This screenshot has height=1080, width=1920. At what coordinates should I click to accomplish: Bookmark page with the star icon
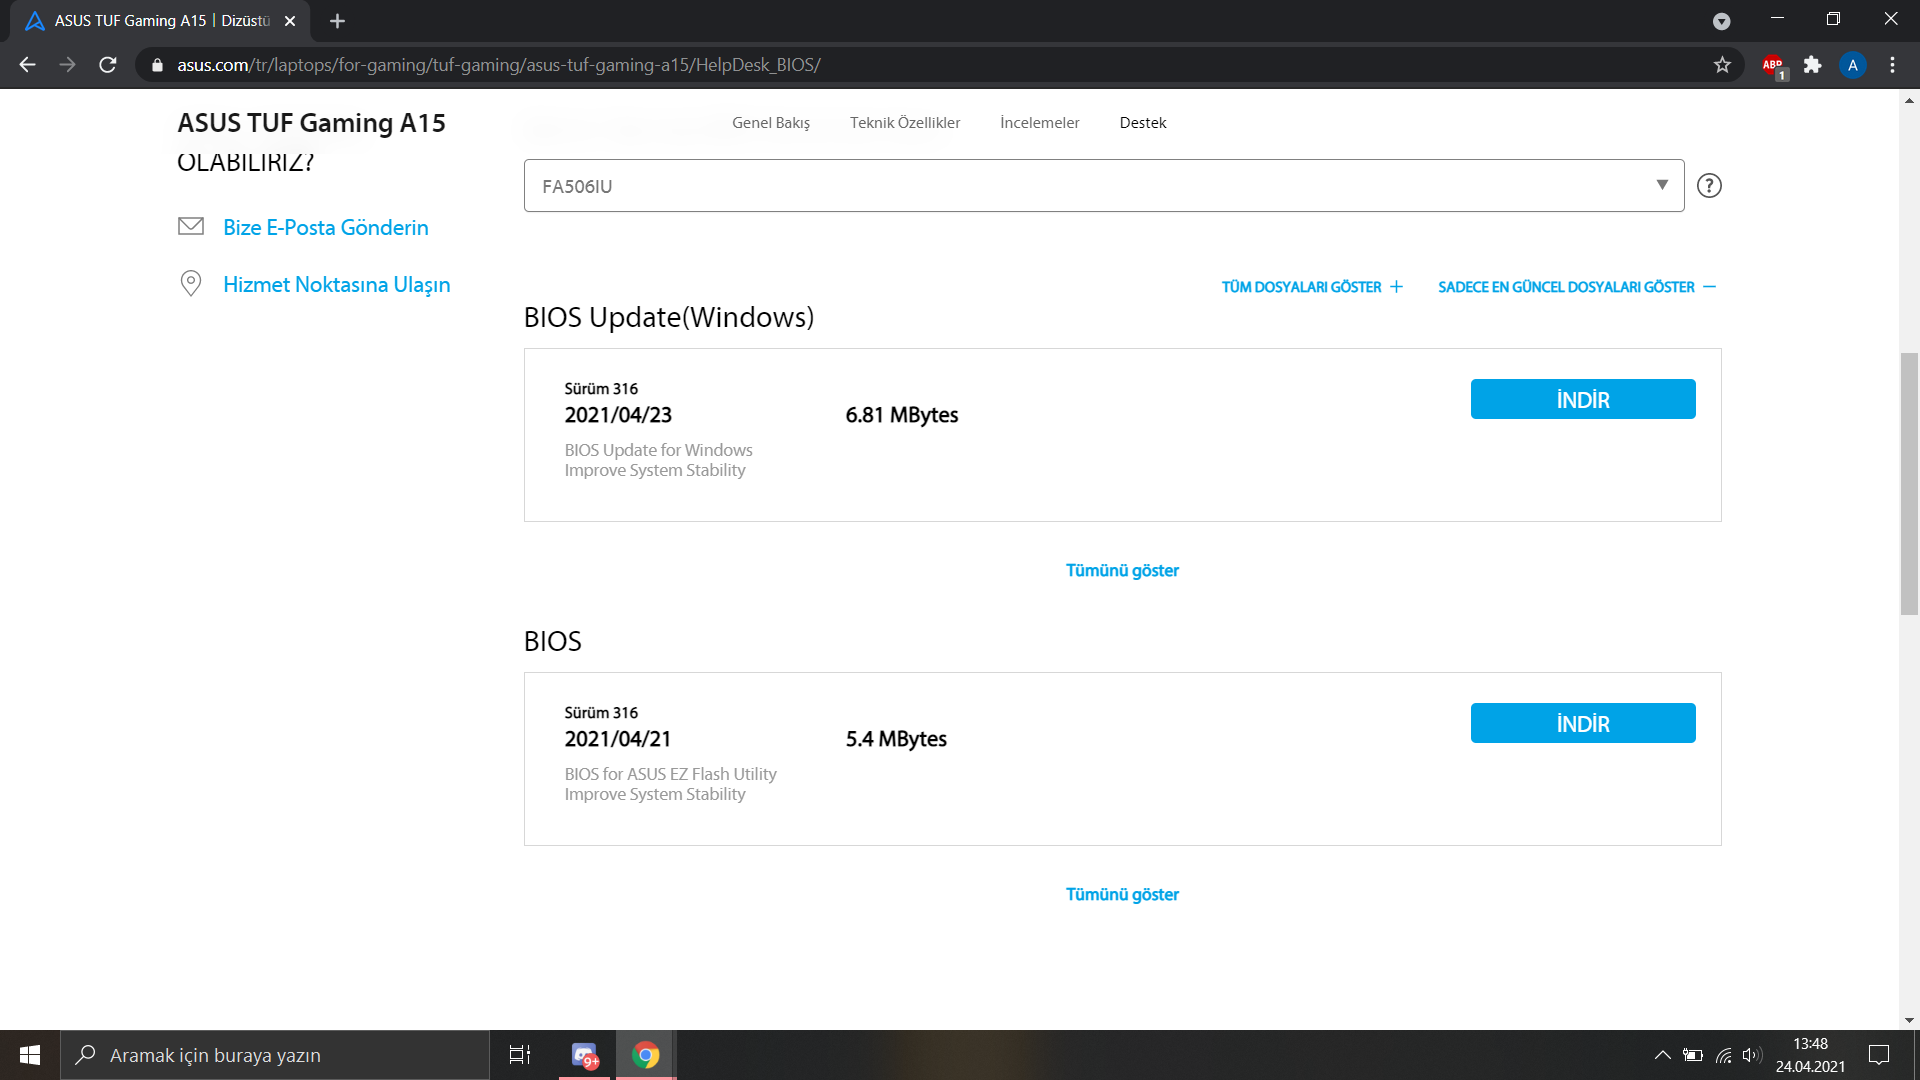1722,65
